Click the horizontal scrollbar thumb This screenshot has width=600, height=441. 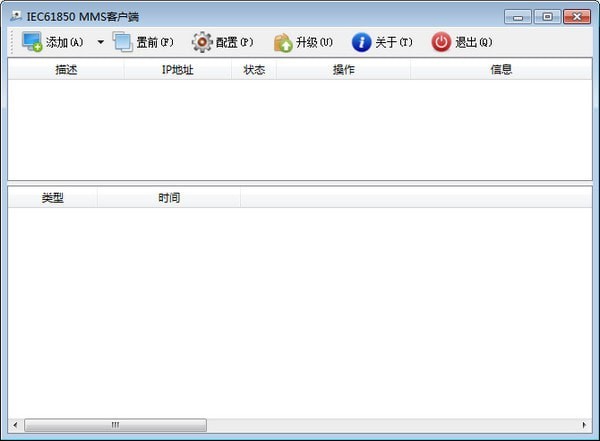(115, 425)
